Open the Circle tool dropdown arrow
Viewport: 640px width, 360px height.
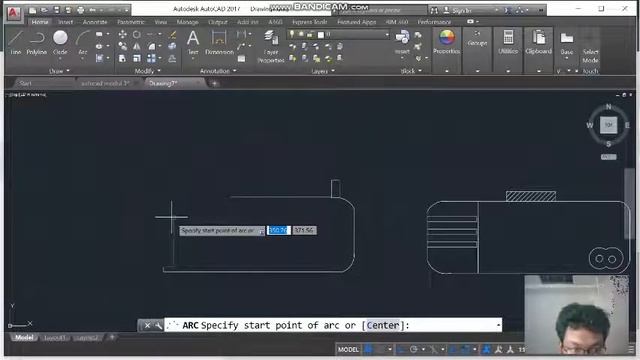coord(60,59)
